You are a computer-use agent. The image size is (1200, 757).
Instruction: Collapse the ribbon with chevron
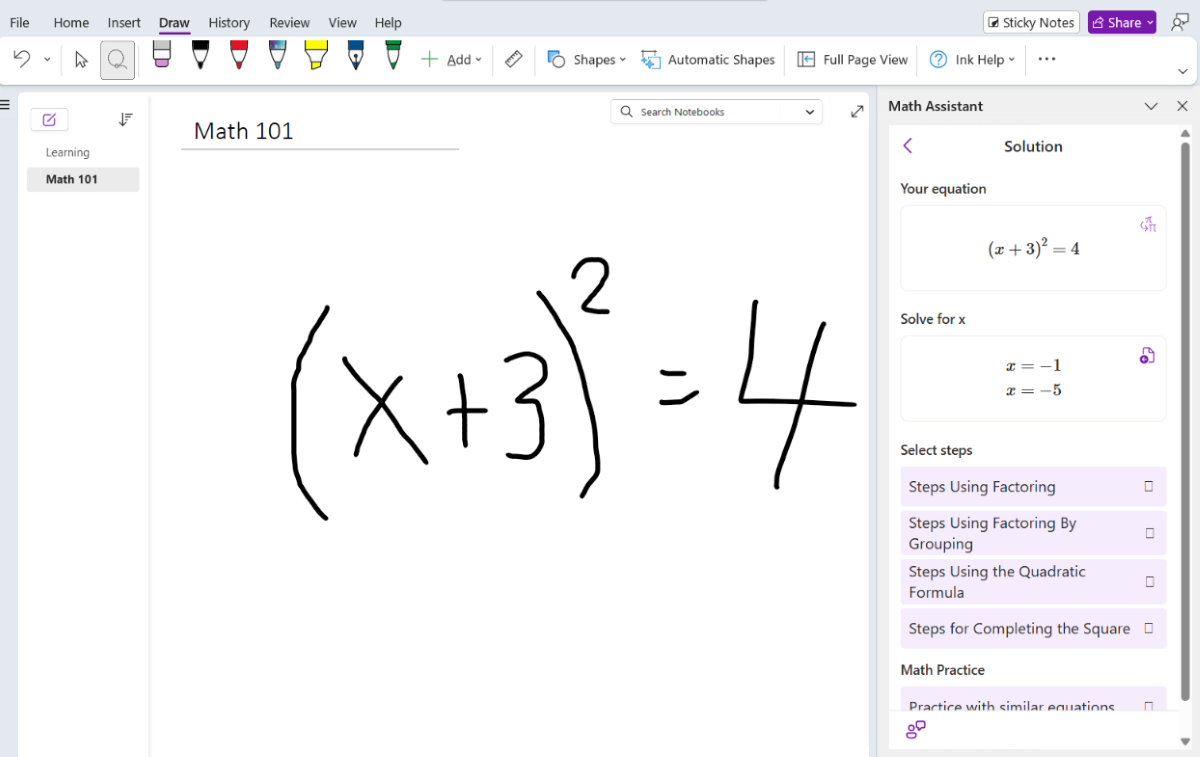(1183, 71)
